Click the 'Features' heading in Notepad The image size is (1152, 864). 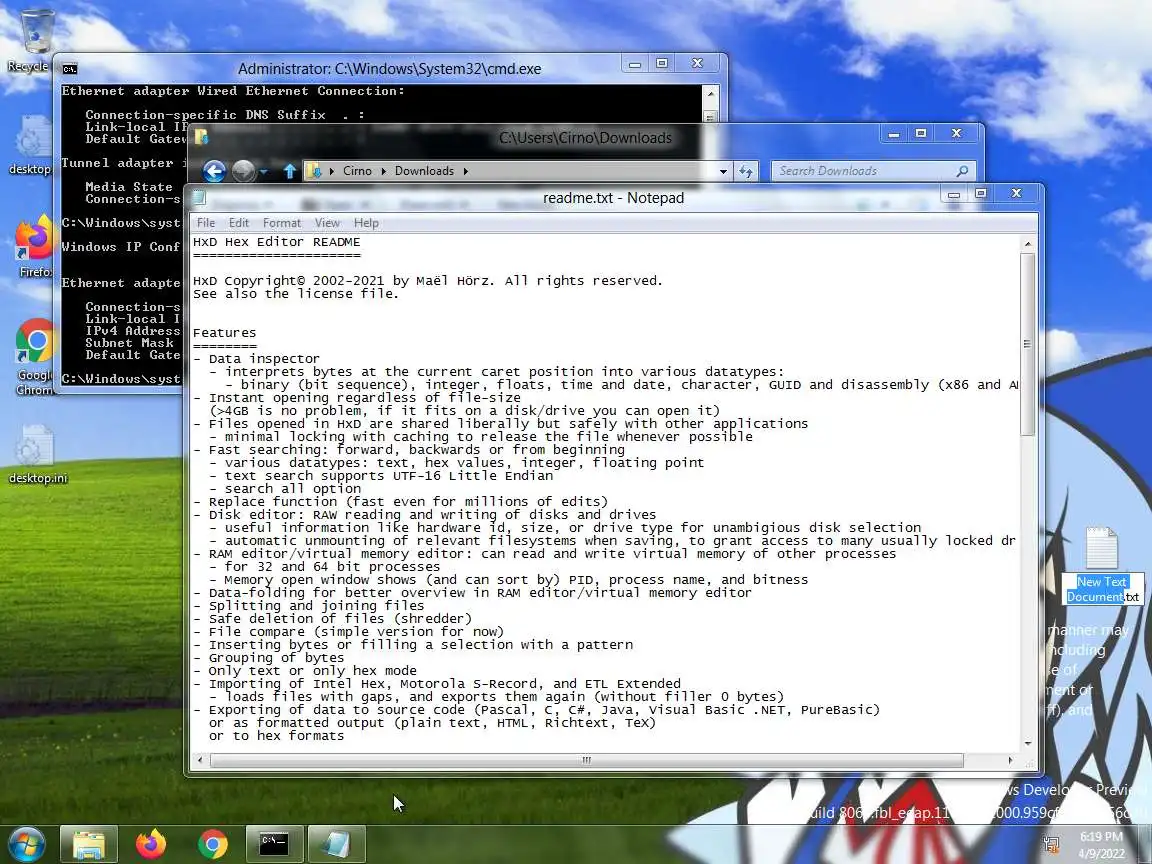coord(225,333)
